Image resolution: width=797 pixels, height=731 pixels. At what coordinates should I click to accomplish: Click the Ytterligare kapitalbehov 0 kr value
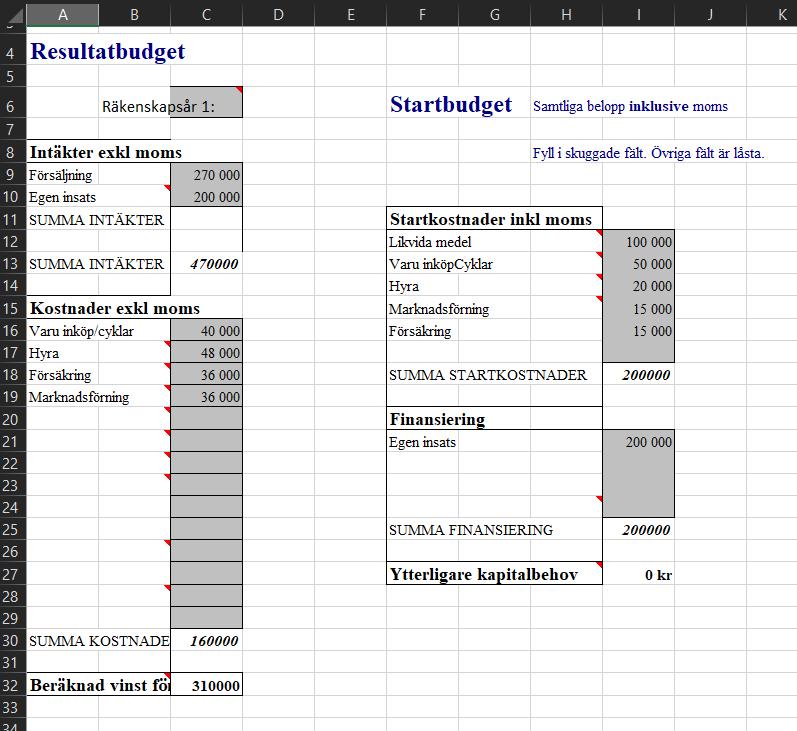pyautogui.click(x=638, y=575)
